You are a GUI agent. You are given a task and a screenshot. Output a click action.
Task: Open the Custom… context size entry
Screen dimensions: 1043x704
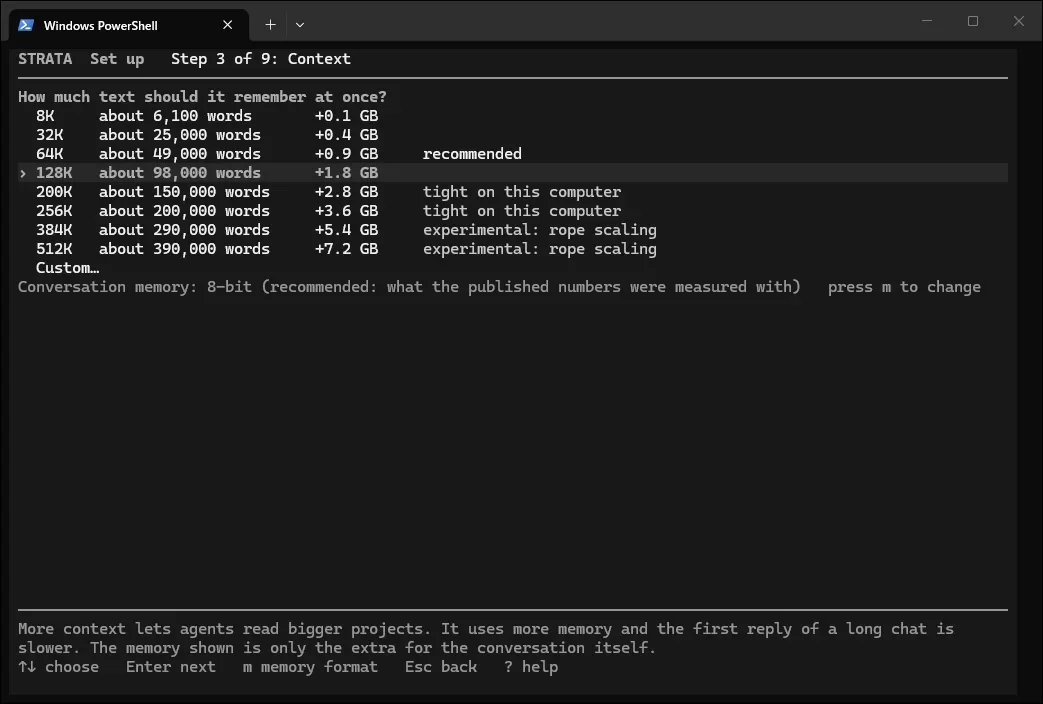(x=68, y=268)
